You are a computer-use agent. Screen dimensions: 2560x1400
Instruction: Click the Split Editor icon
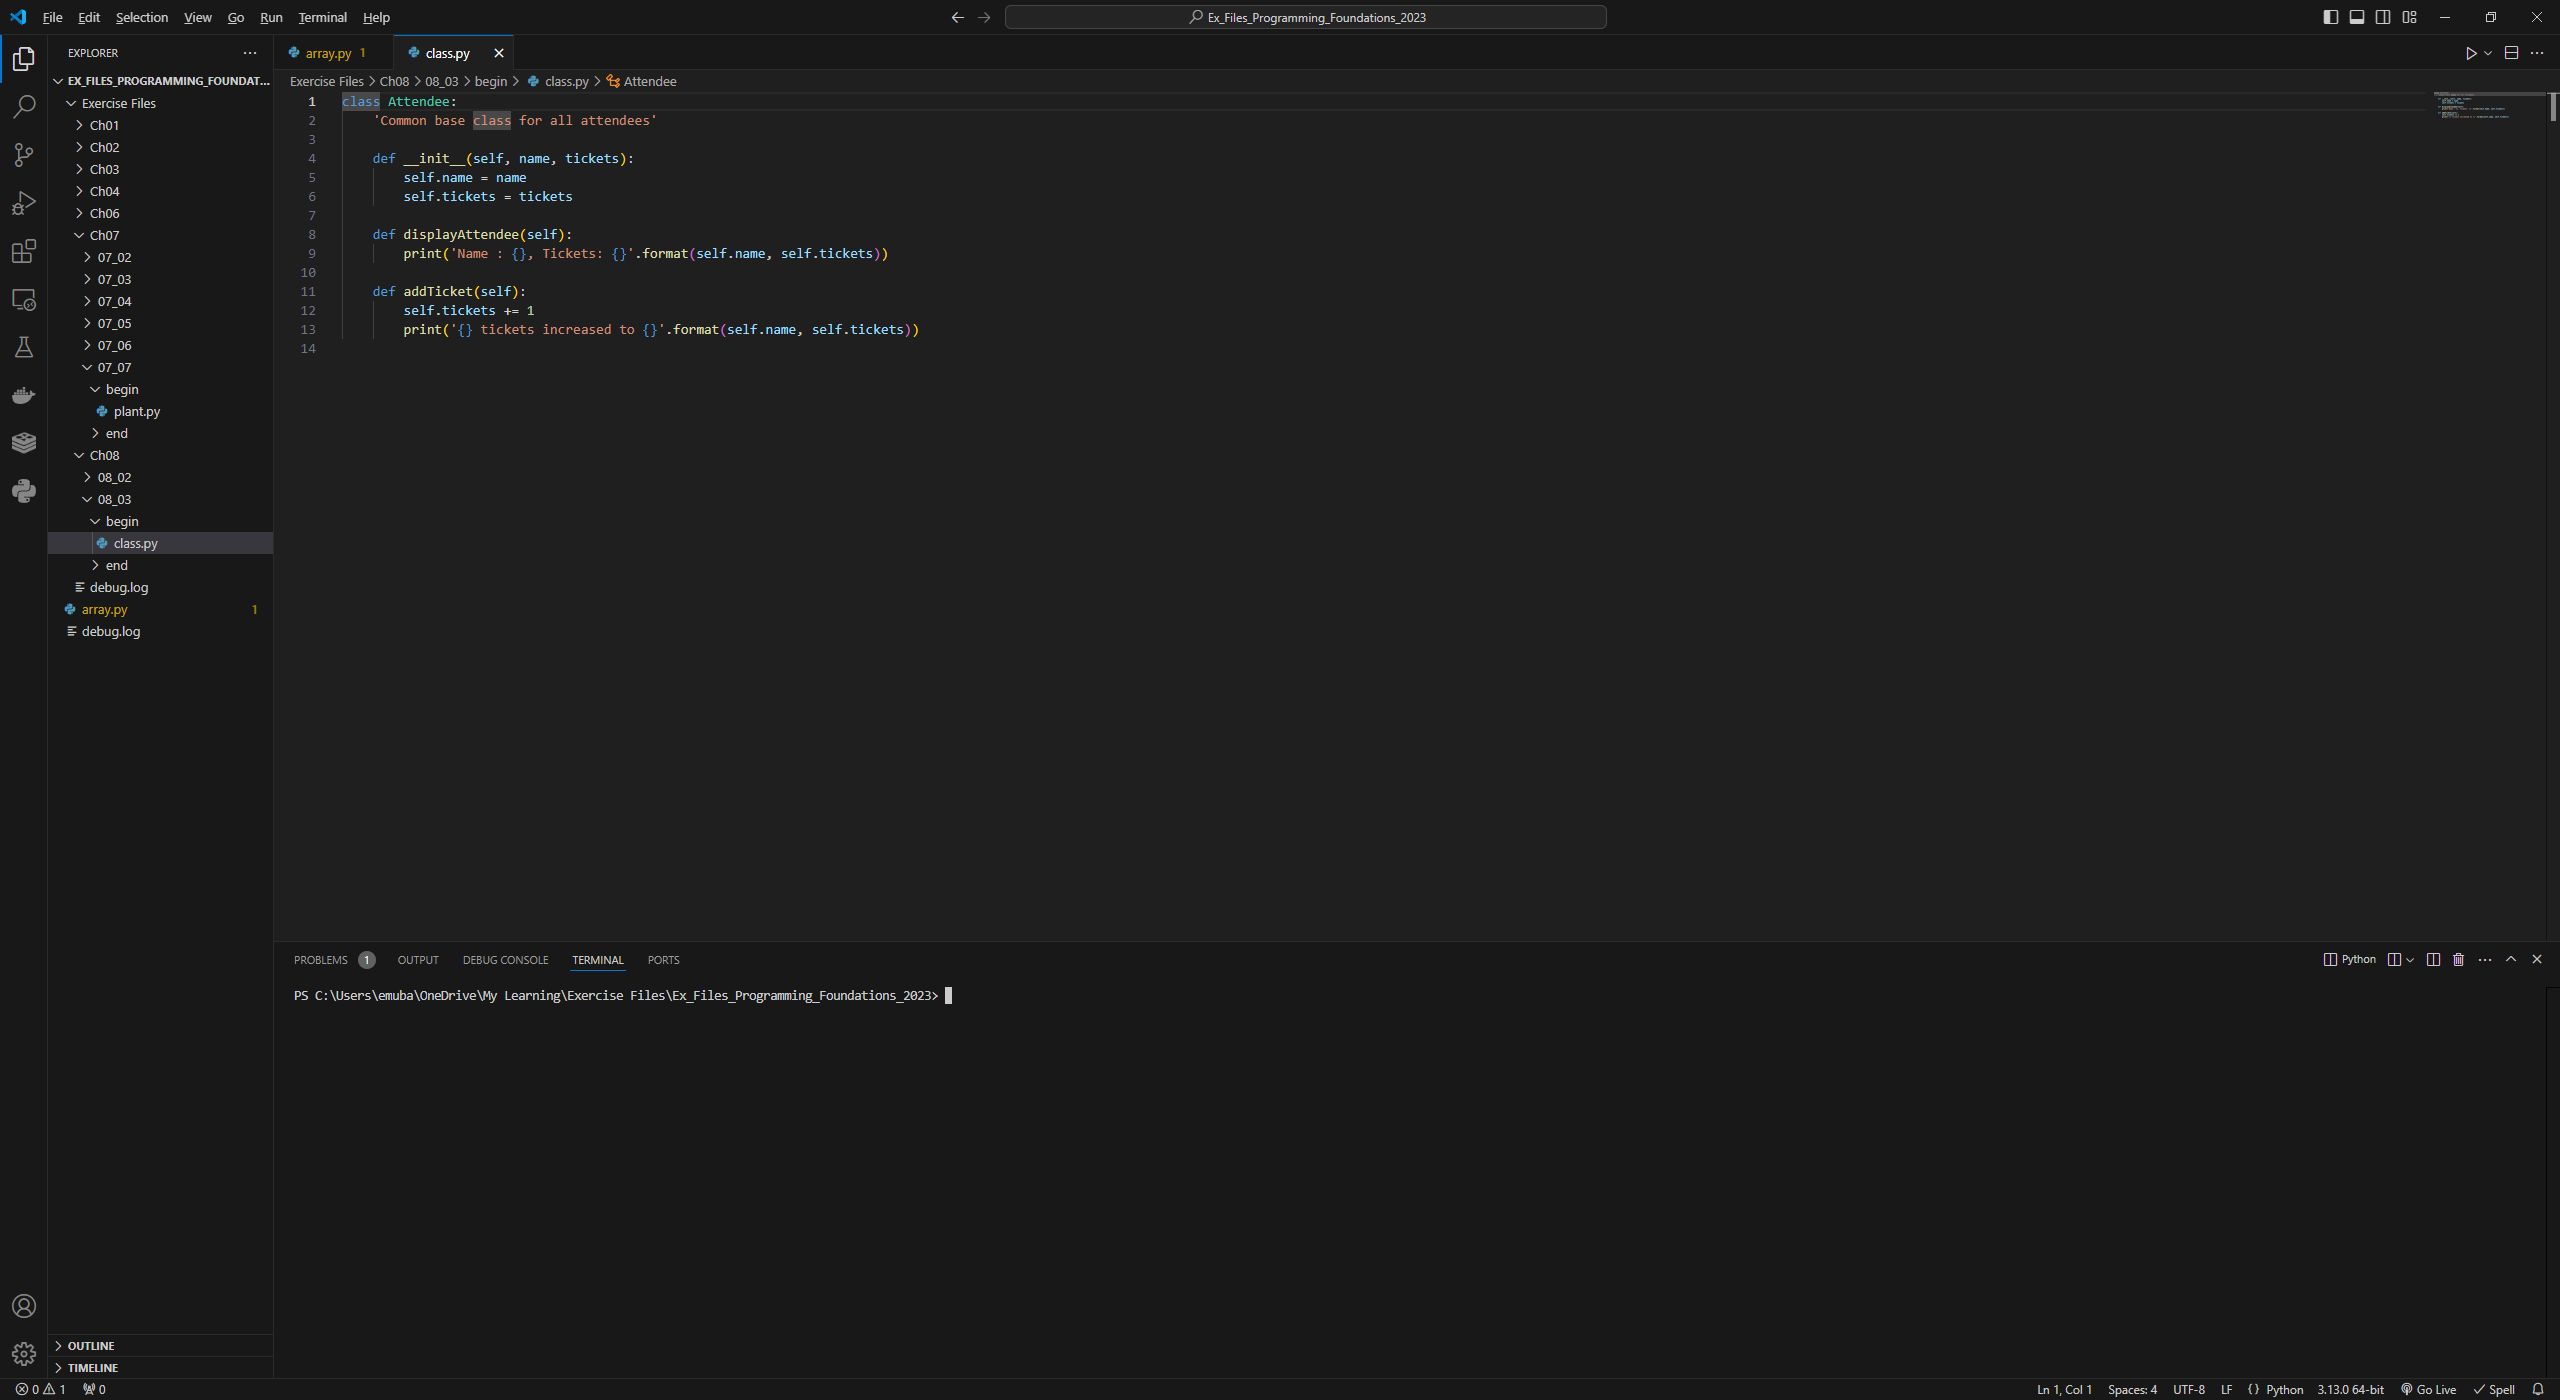point(2511,53)
